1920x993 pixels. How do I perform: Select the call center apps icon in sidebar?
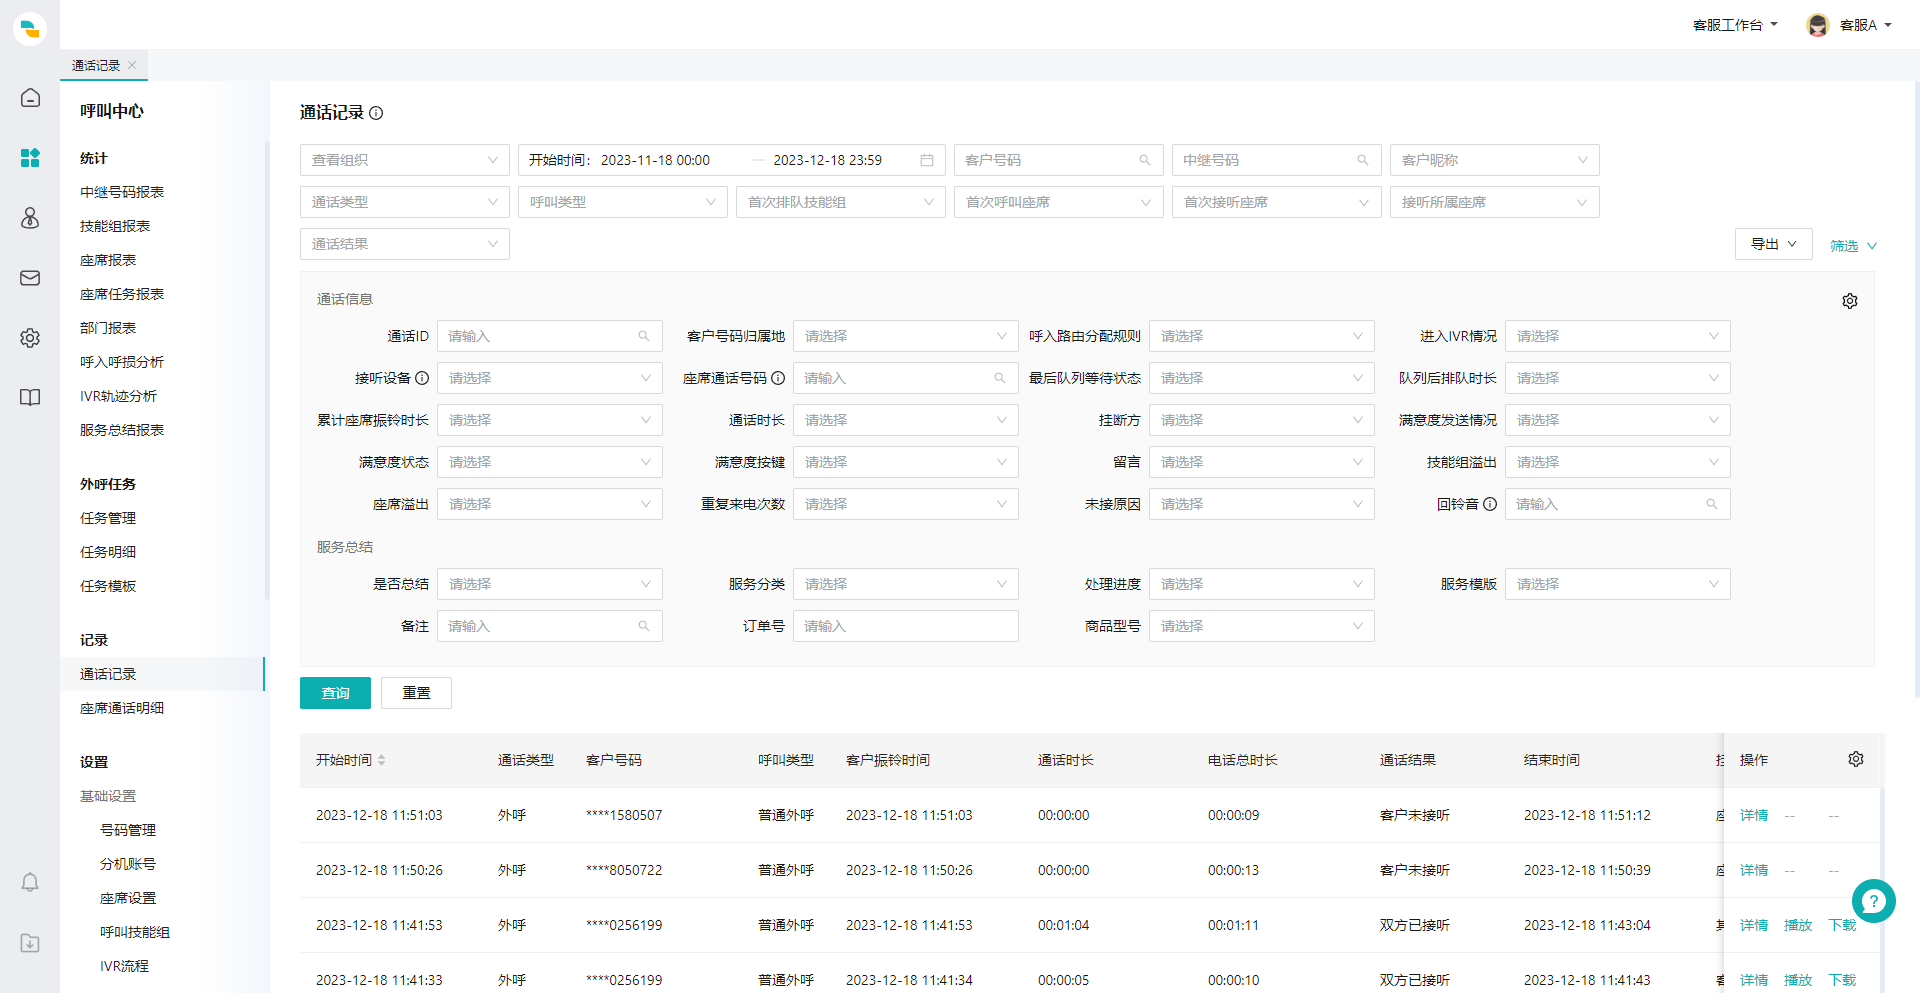pos(30,158)
